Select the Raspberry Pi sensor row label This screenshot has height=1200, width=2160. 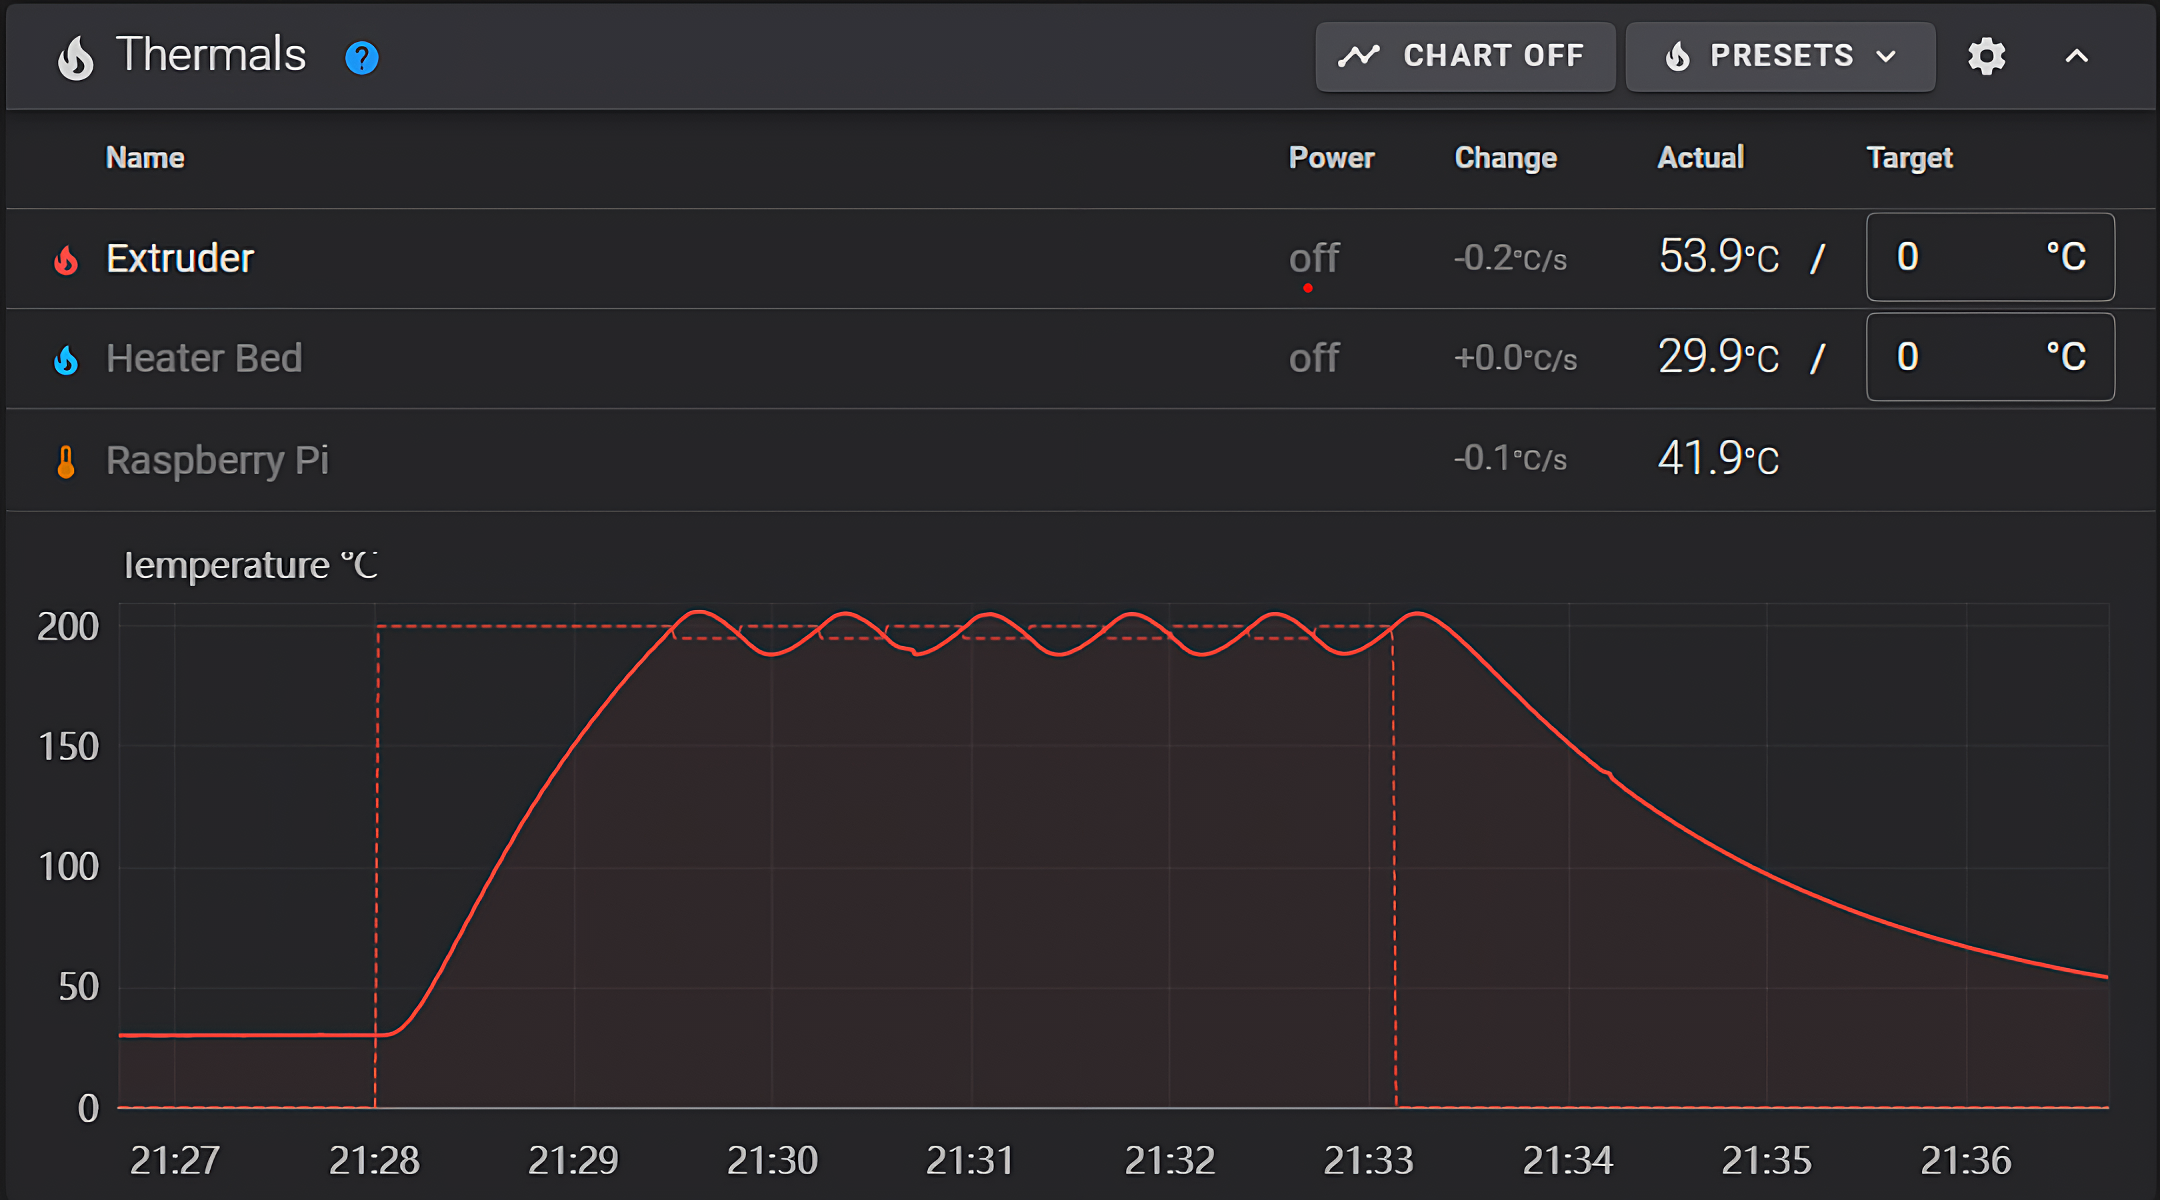(217, 461)
